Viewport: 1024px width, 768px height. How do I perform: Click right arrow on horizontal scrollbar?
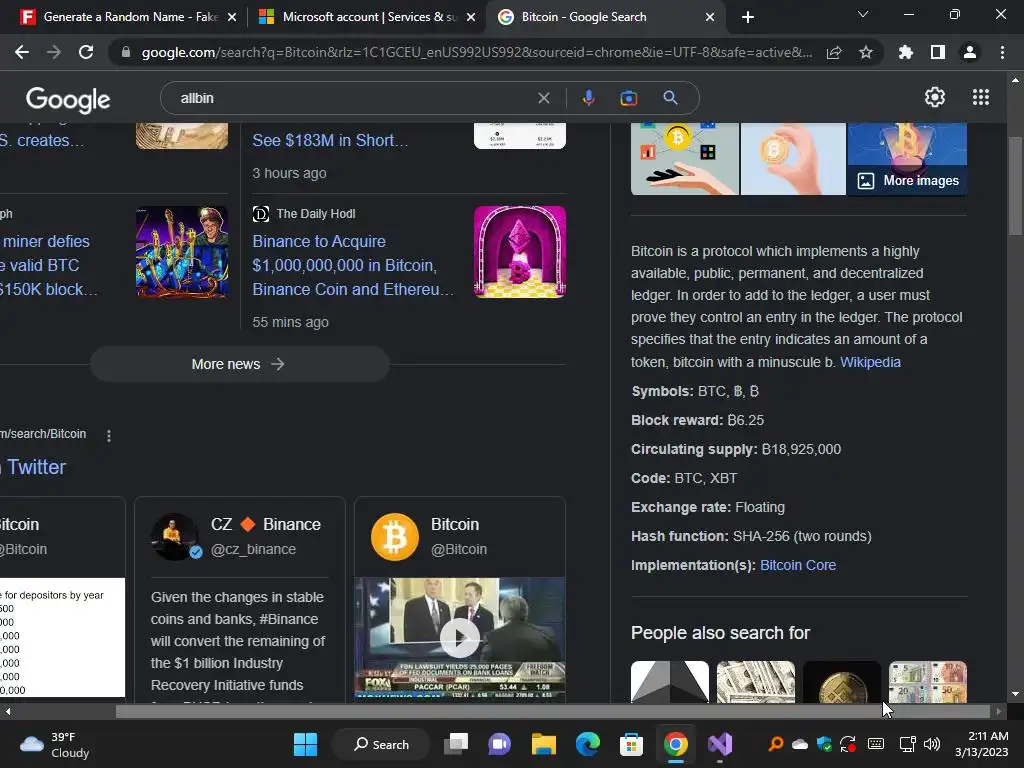pos(999,711)
